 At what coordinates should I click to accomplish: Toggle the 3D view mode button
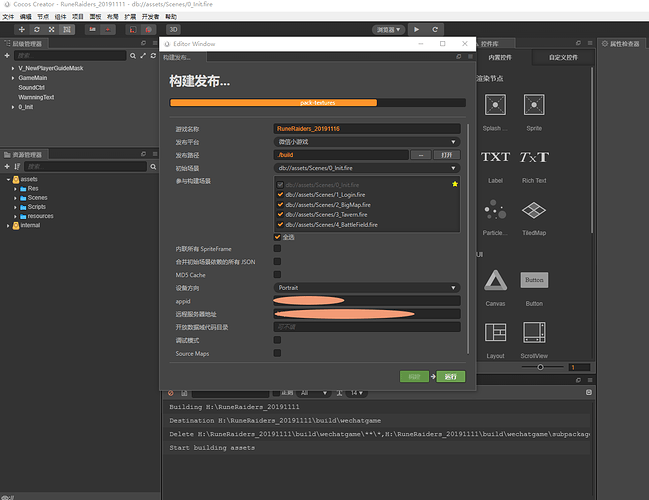(173, 29)
